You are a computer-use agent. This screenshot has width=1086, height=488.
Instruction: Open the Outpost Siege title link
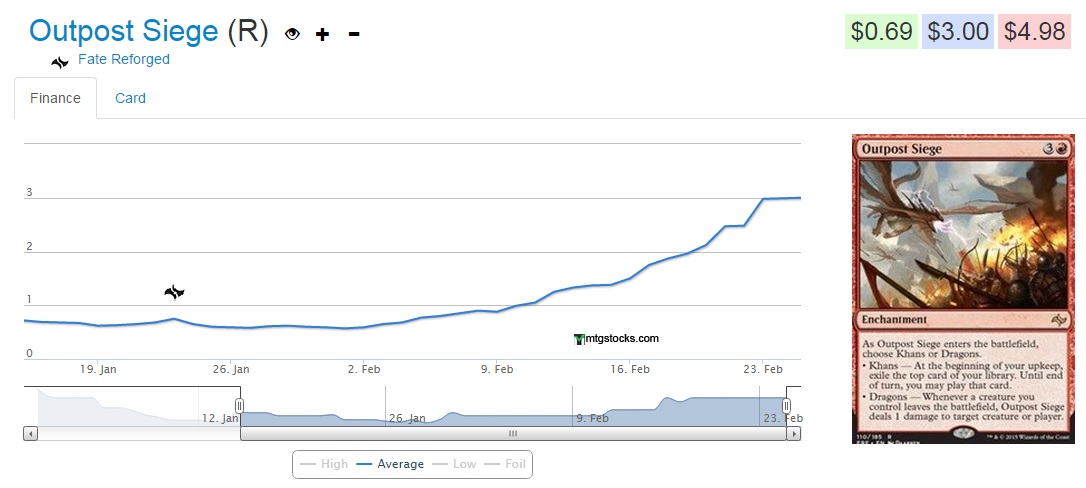[x=124, y=31]
